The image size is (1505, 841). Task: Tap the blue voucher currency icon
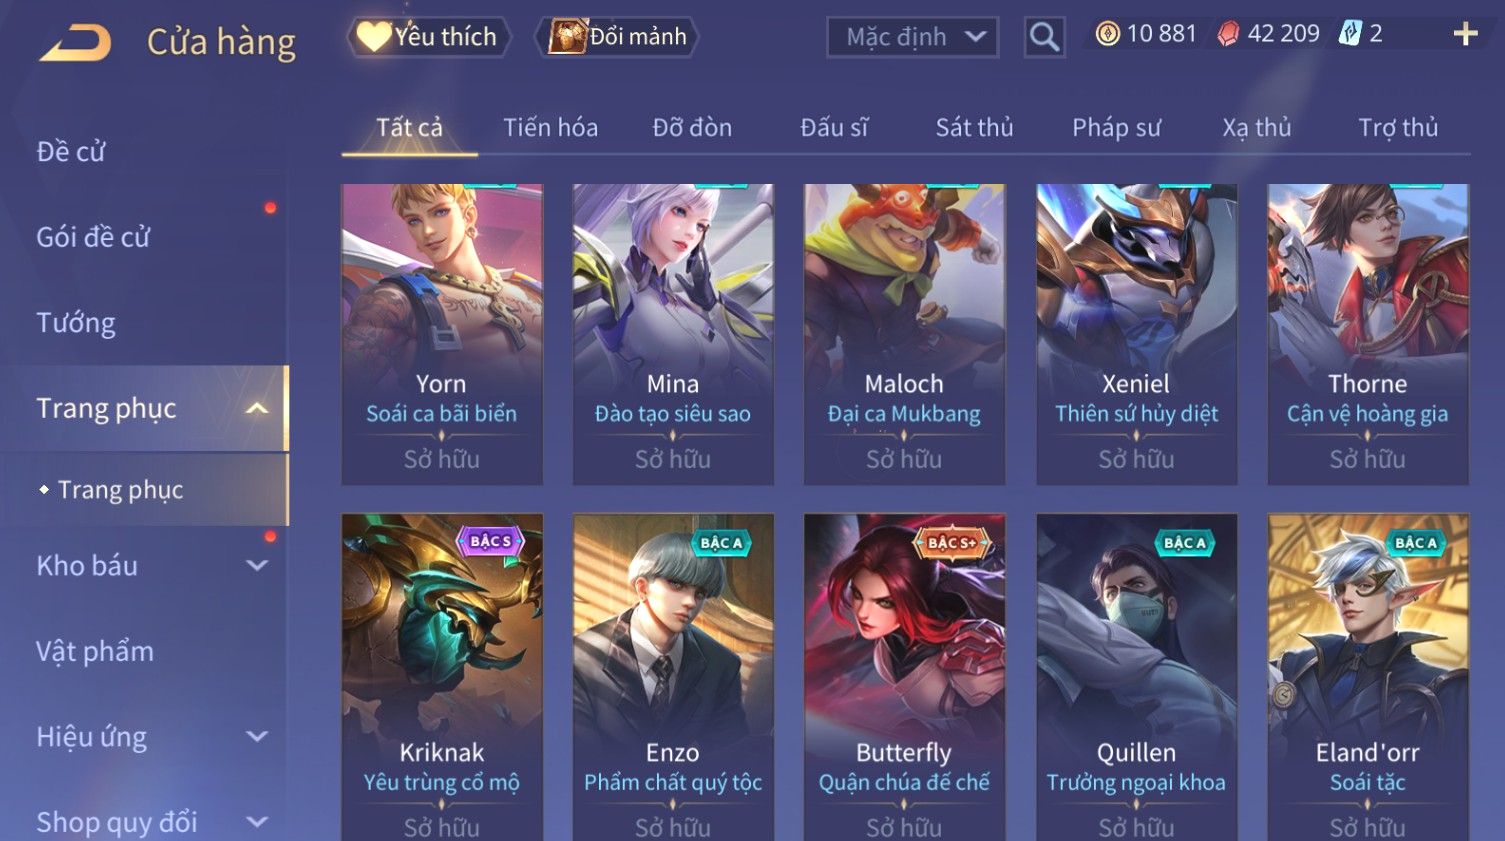[x=1350, y=34]
